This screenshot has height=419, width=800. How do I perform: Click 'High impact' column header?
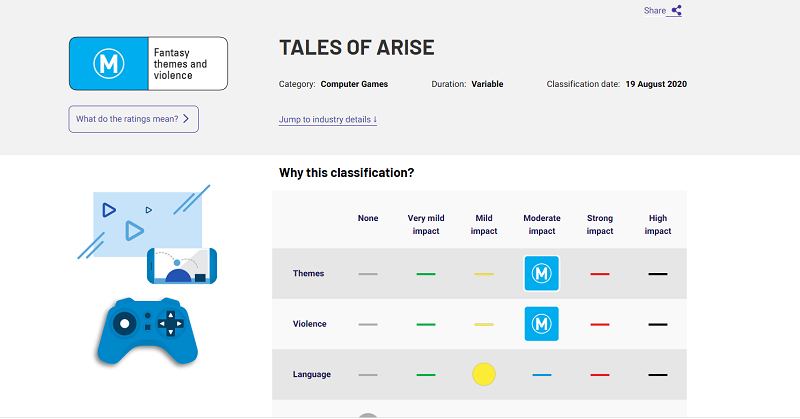(x=658, y=225)
